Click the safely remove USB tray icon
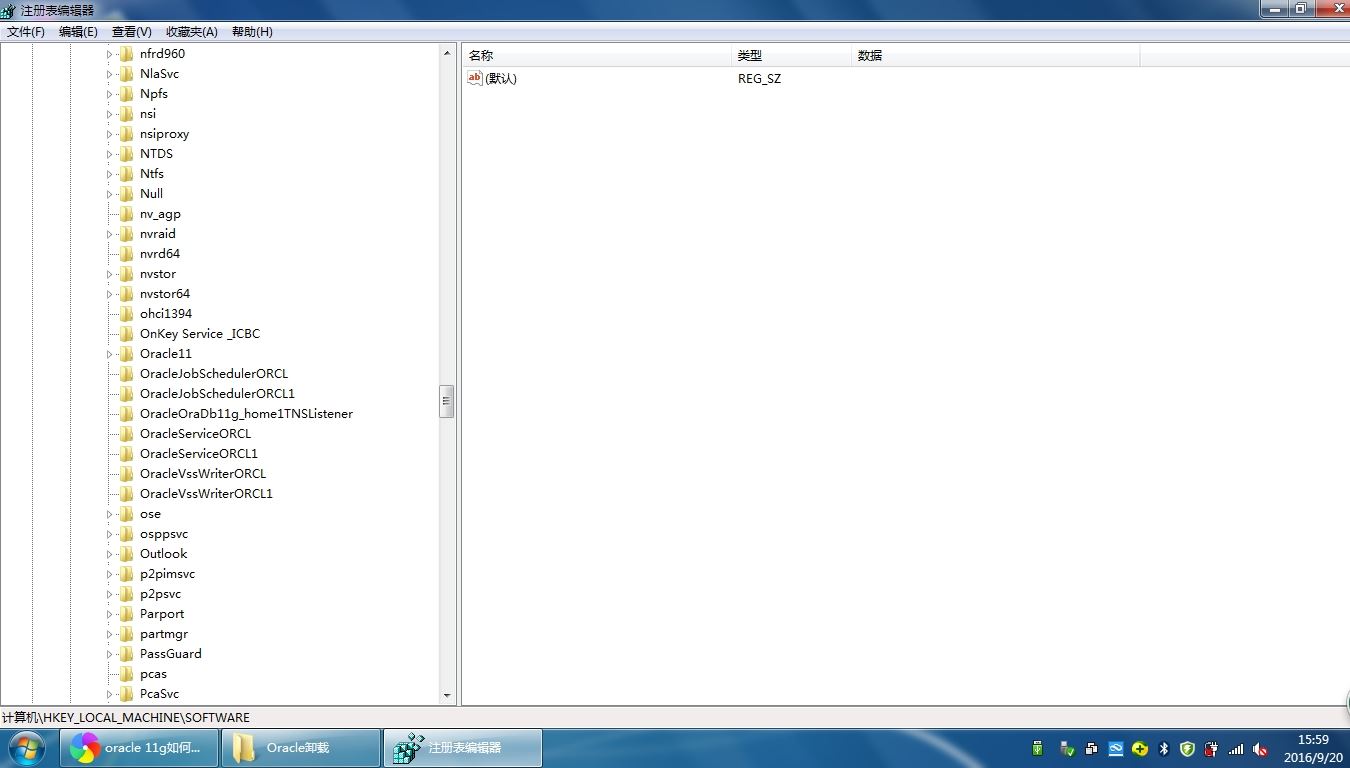1350x768 pixels. (1067, 749)
